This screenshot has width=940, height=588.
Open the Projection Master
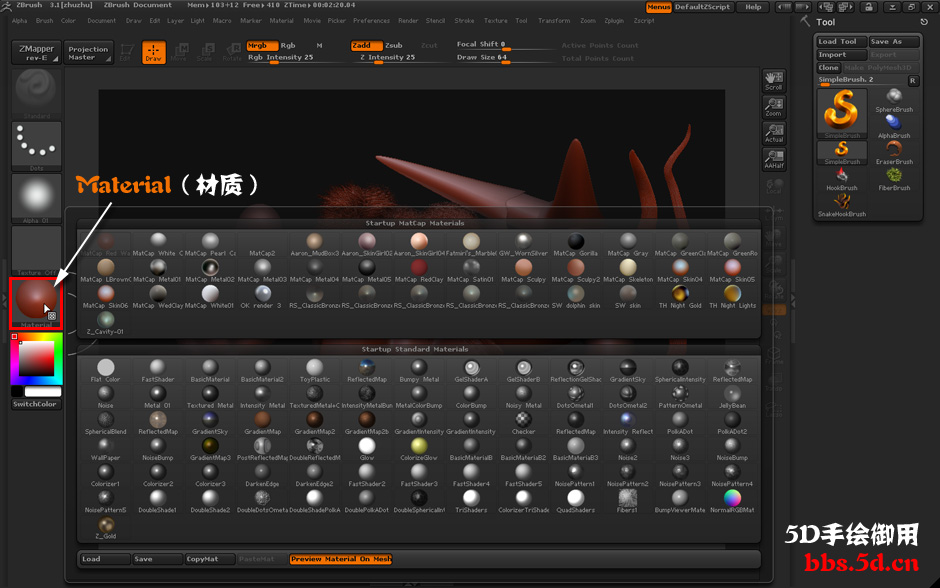[x=88, y=53]
